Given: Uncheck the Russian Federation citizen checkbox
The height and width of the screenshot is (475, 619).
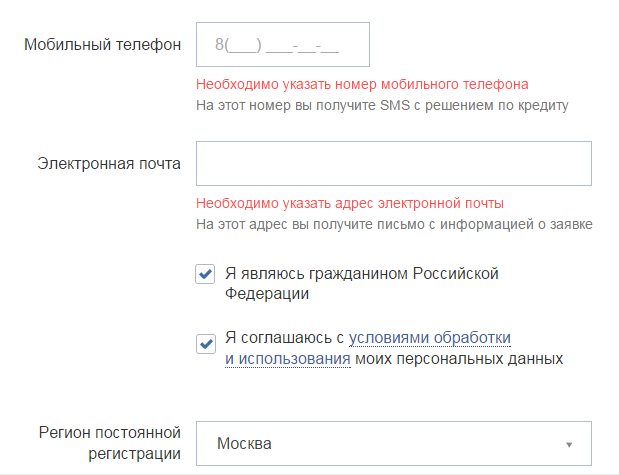Looking at the screenshot, I should coord(205,274).
